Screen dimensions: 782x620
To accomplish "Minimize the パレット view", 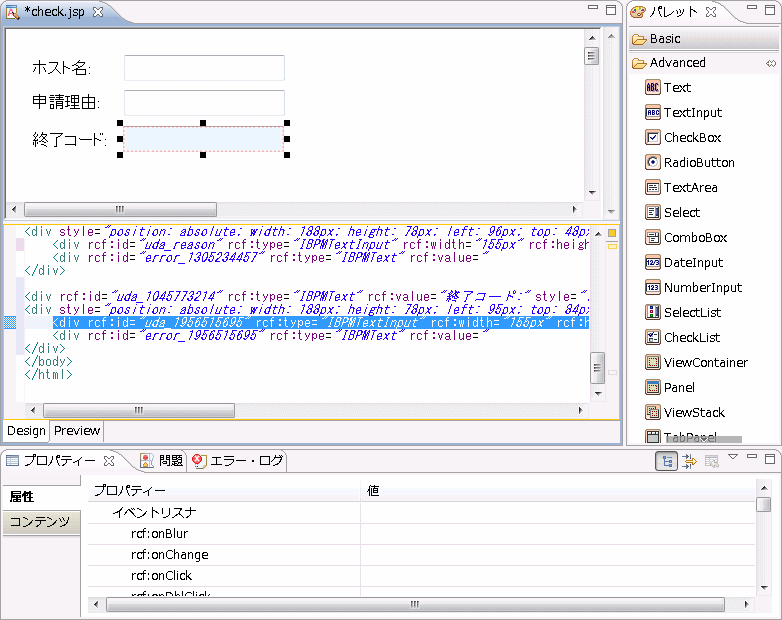I will click(752, 8).
